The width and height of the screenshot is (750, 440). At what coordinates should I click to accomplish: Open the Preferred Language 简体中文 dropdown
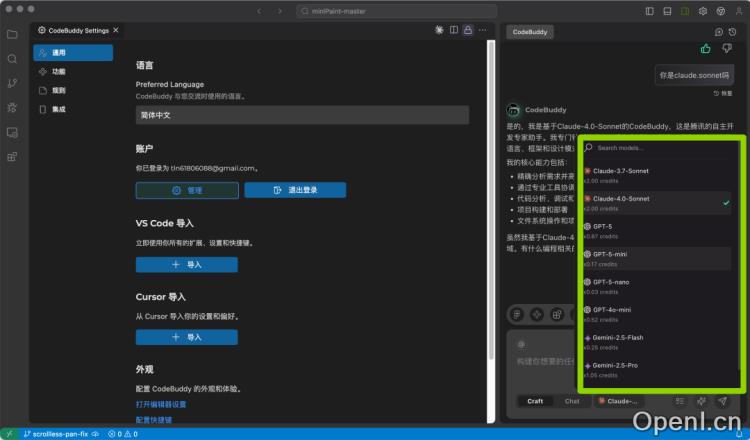click(302, 115)
